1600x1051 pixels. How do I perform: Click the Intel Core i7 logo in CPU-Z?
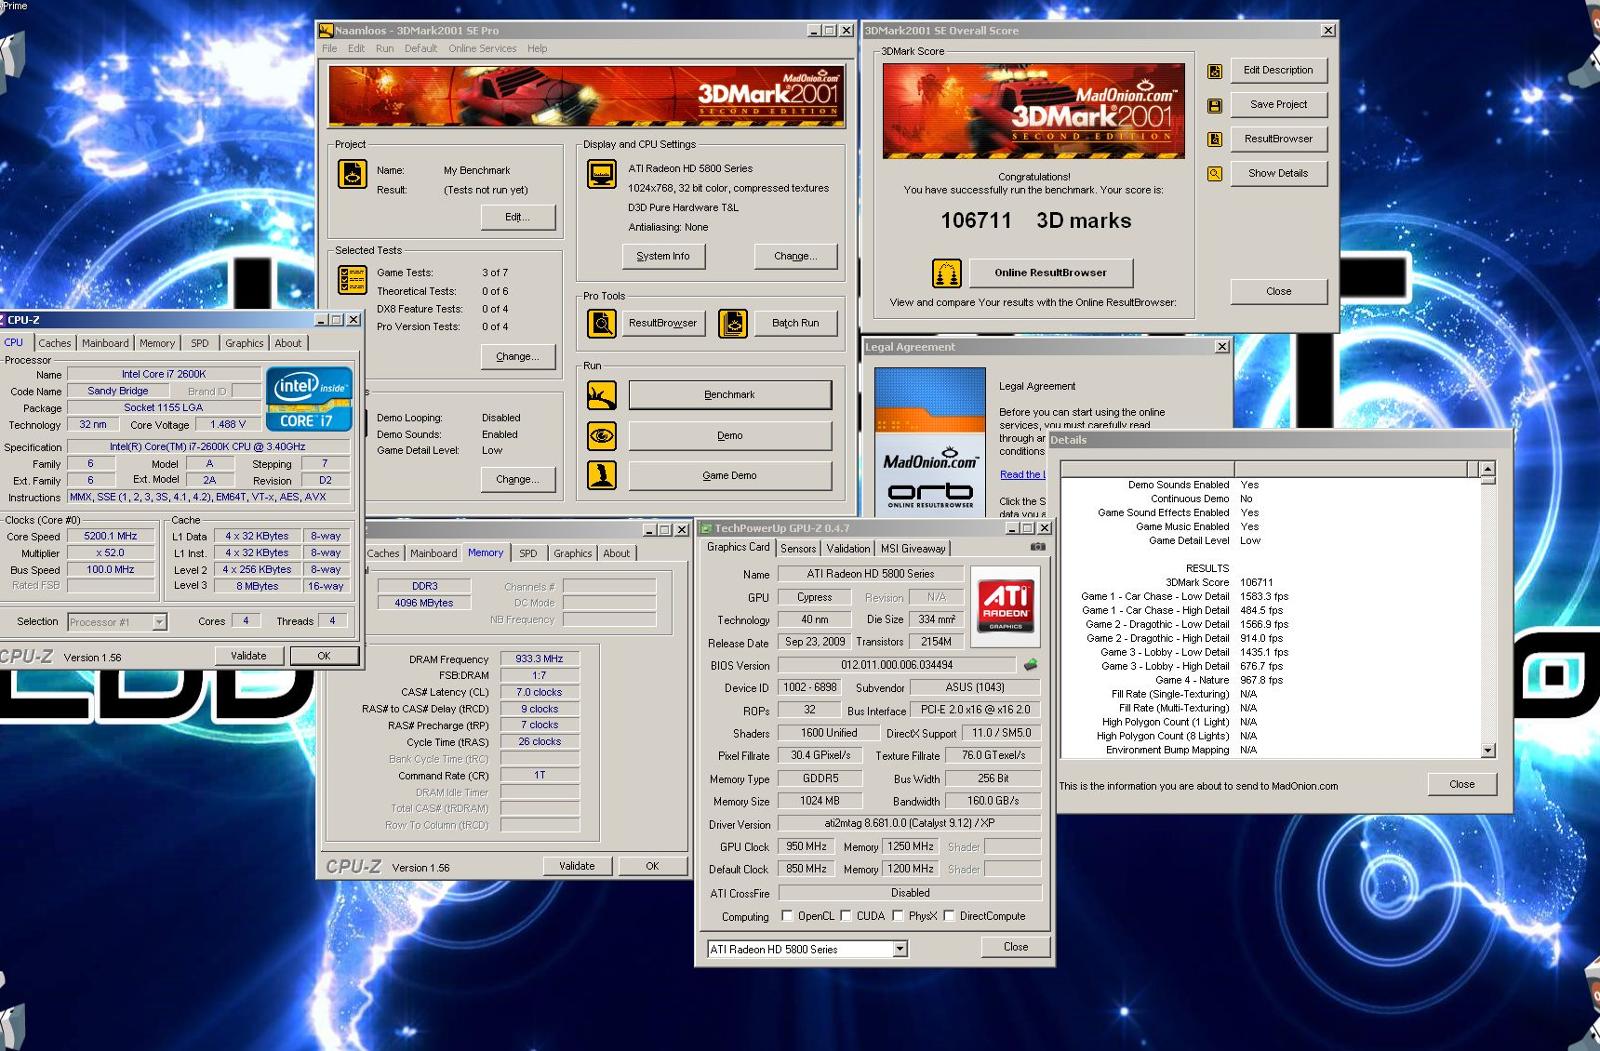tap(308, 398)
